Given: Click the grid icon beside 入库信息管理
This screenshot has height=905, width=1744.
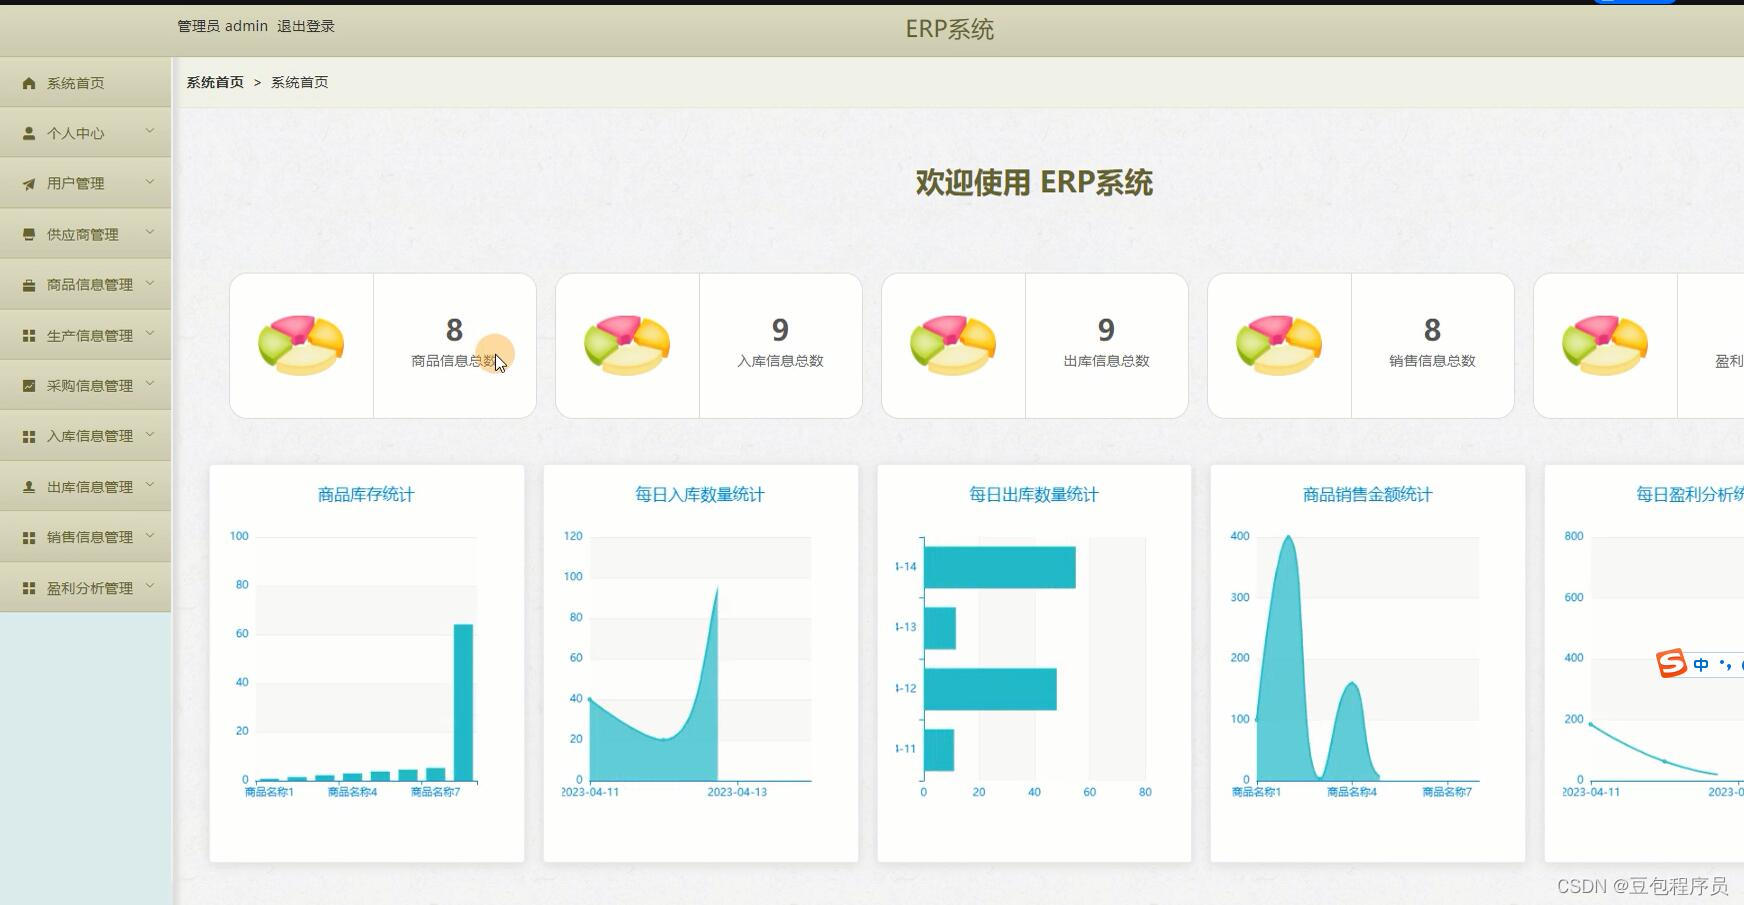Looking at the screenshot, I should point(28,436).
